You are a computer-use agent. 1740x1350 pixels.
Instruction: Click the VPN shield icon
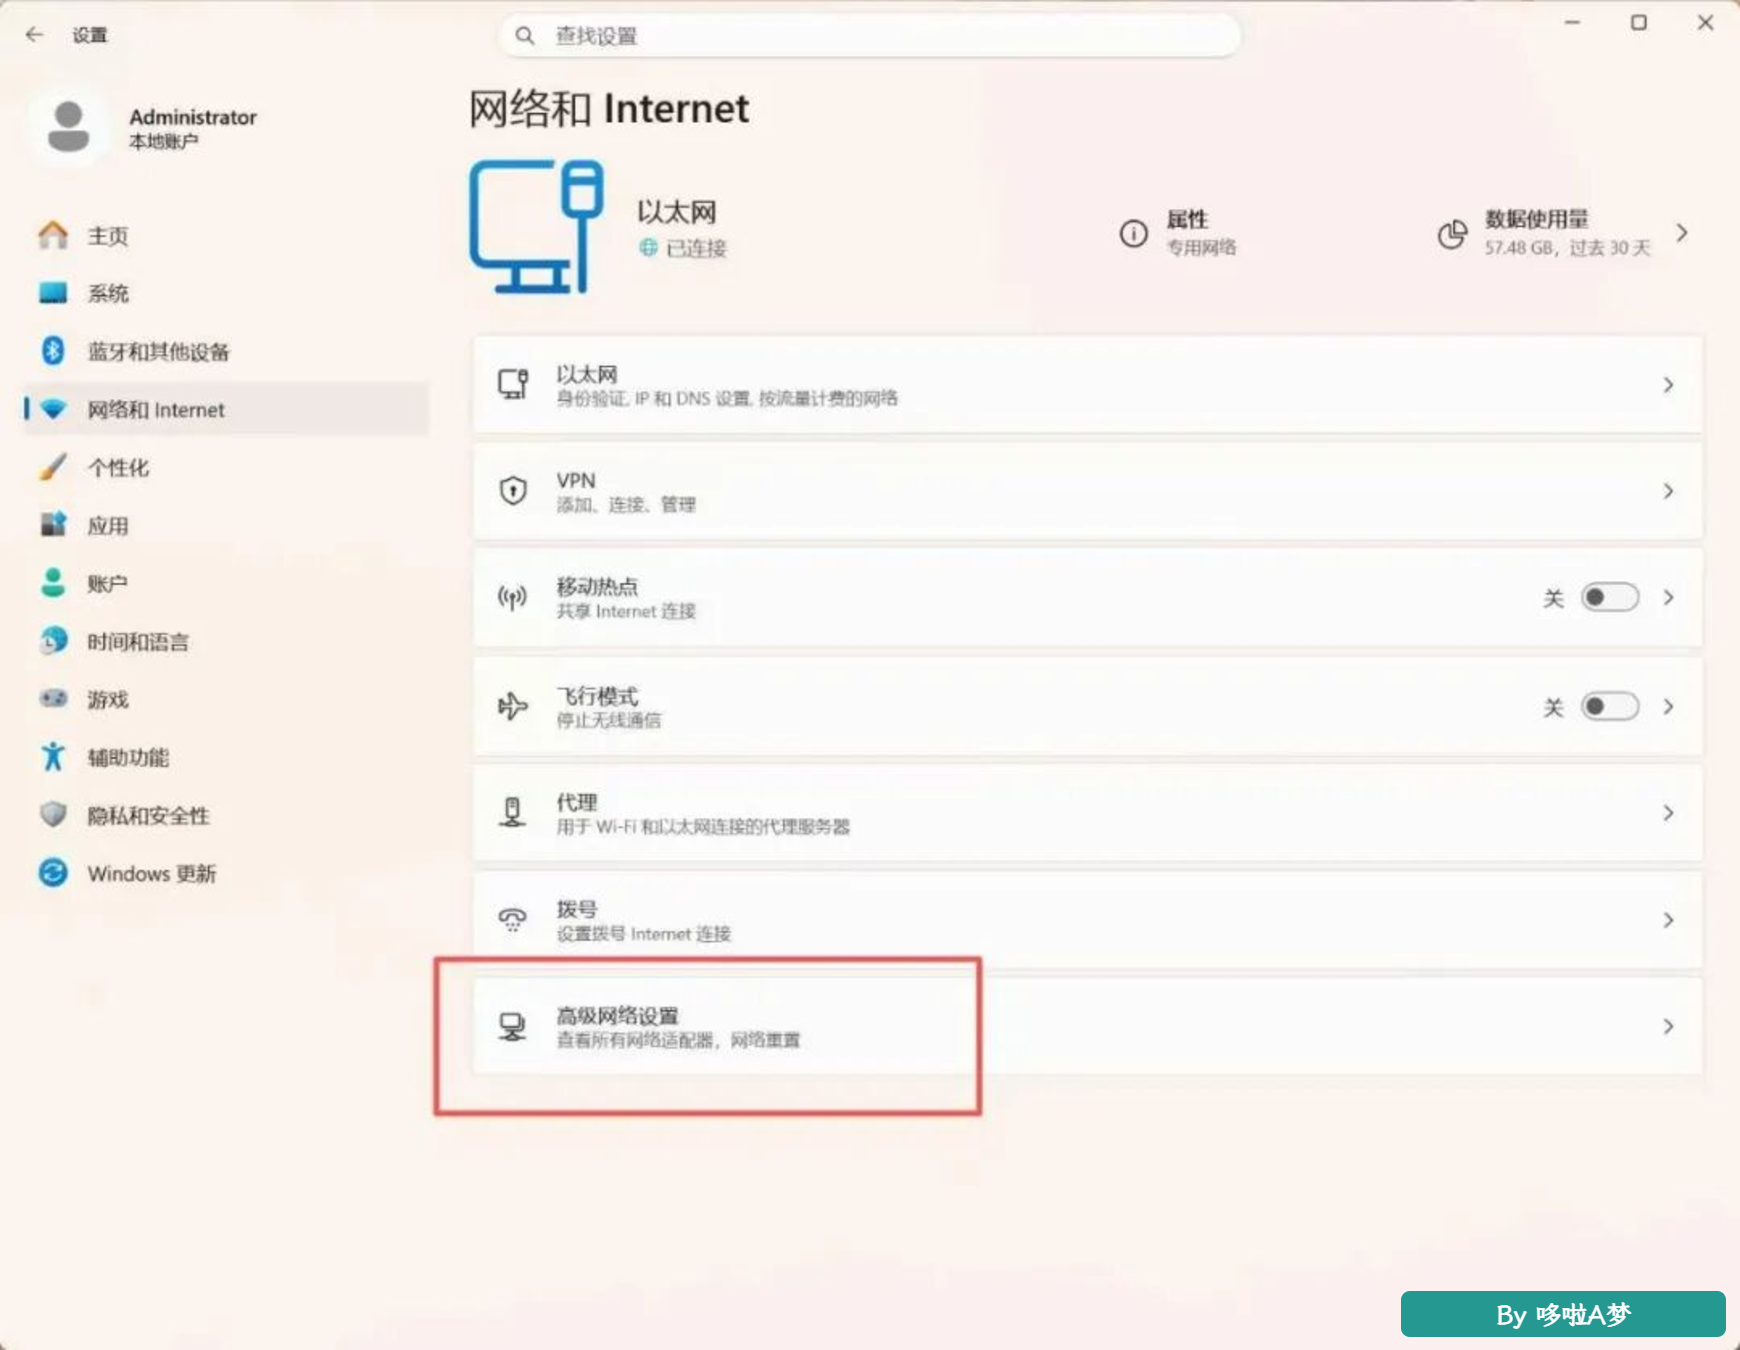(513, 491)
